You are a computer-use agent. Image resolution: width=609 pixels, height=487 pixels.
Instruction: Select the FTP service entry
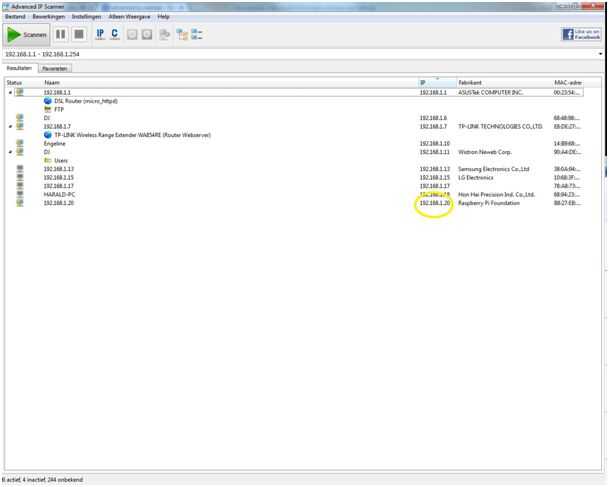pyautogui.click(x=59, y=110)
